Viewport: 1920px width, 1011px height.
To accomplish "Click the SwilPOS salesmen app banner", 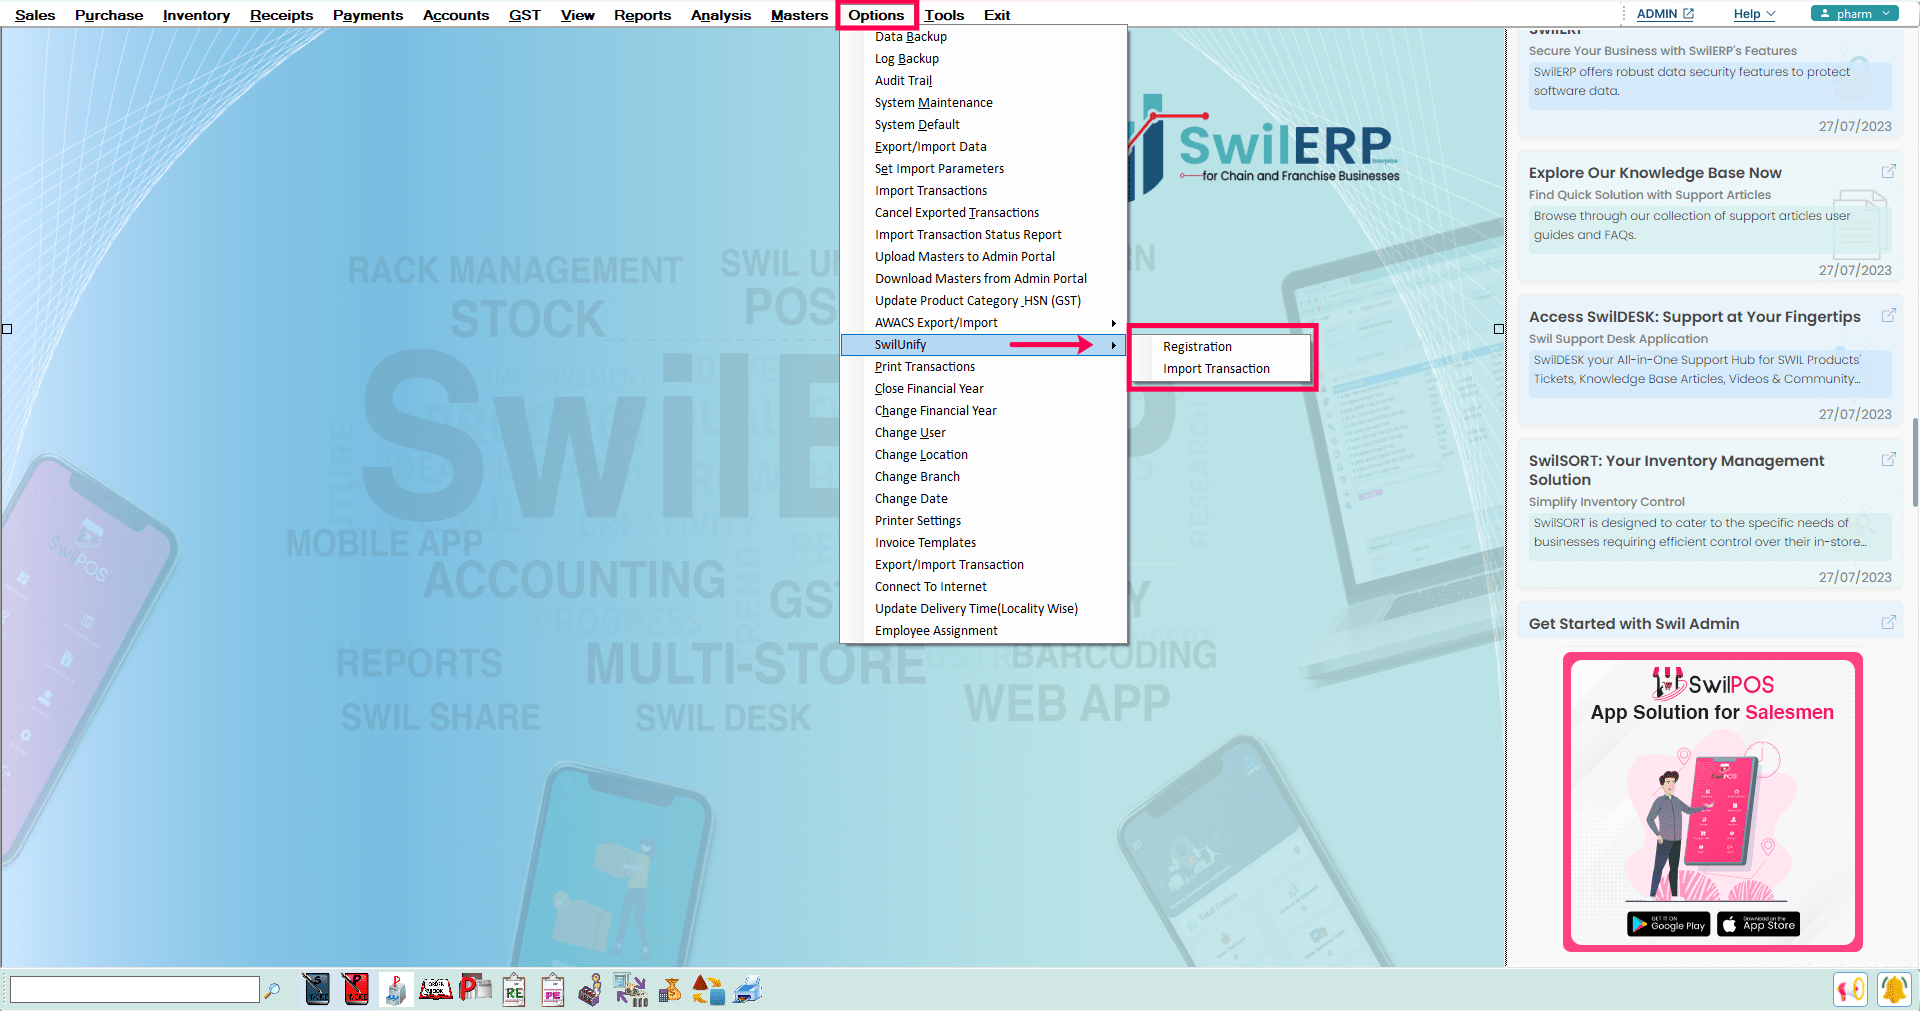I will [1713, 801].
